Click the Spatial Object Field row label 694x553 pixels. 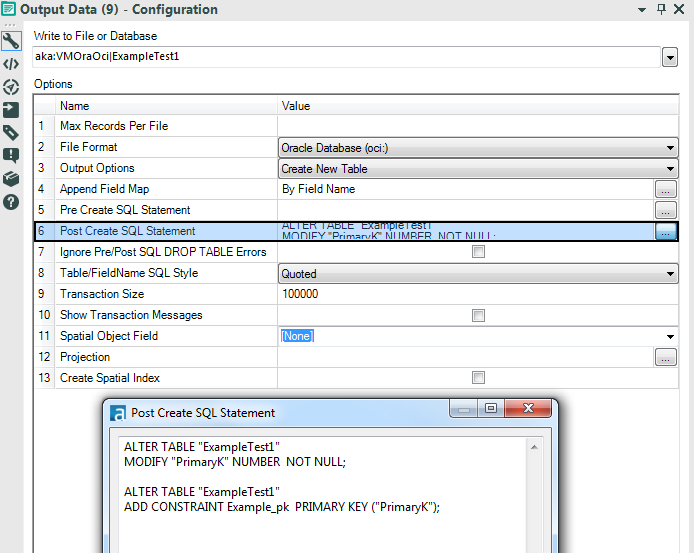(109, 336)
